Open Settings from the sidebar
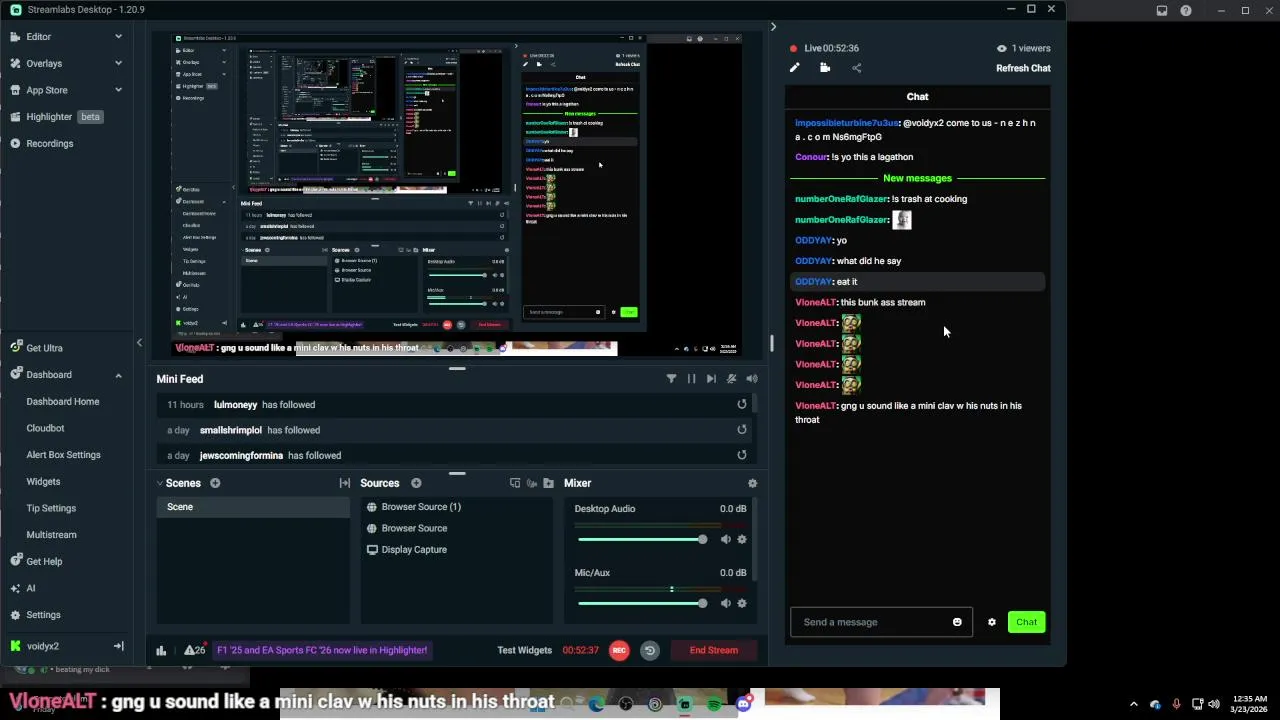Viewport: 1280px width, 720px height. [x=43, y=615]
